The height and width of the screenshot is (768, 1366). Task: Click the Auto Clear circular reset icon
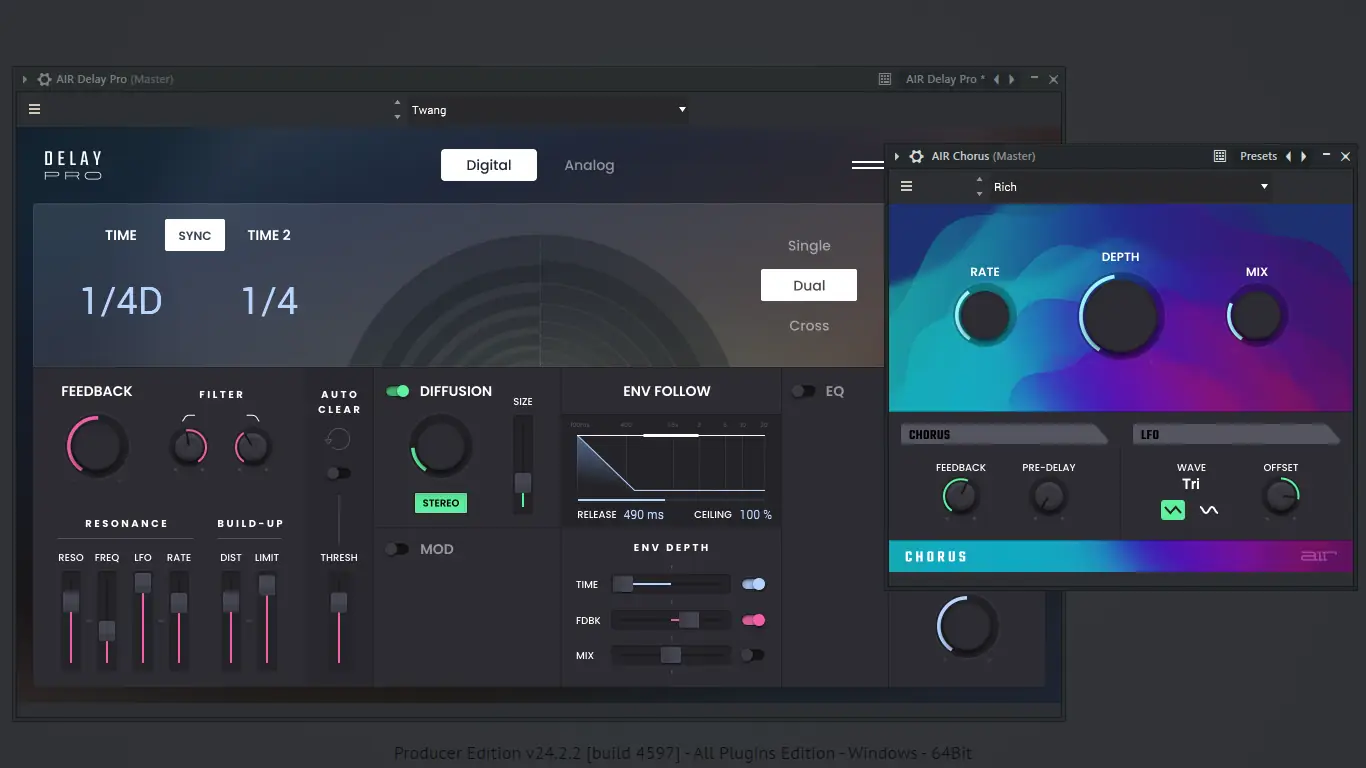338,439
